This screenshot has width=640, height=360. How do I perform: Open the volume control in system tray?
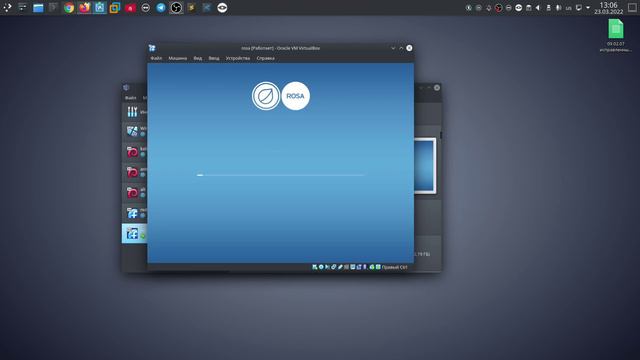[x=538, y=7]
